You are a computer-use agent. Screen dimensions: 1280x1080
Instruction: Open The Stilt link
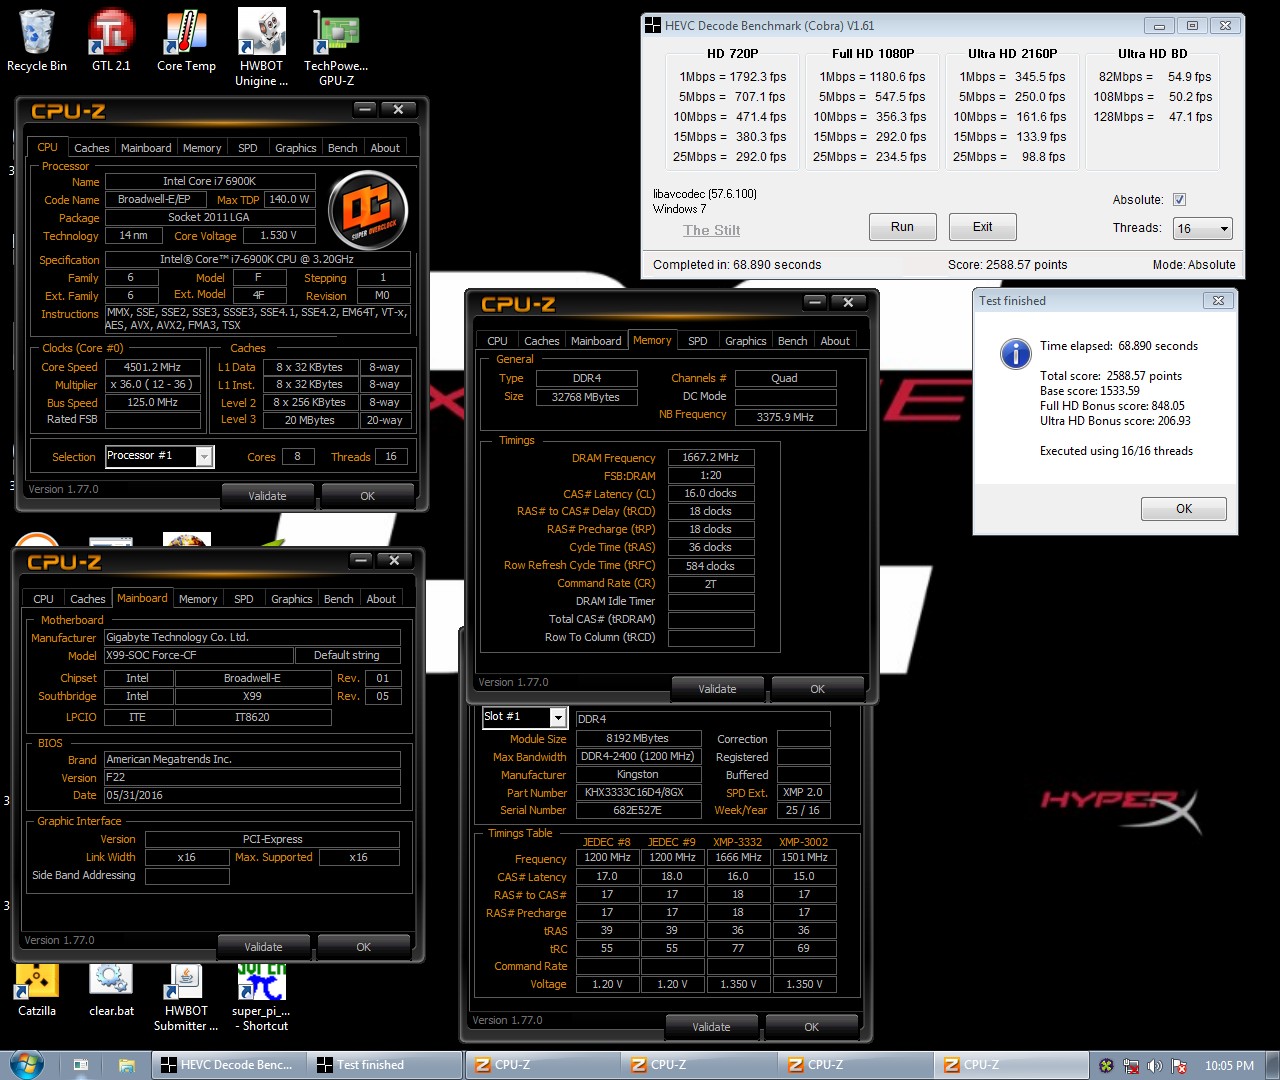[712, 230]
